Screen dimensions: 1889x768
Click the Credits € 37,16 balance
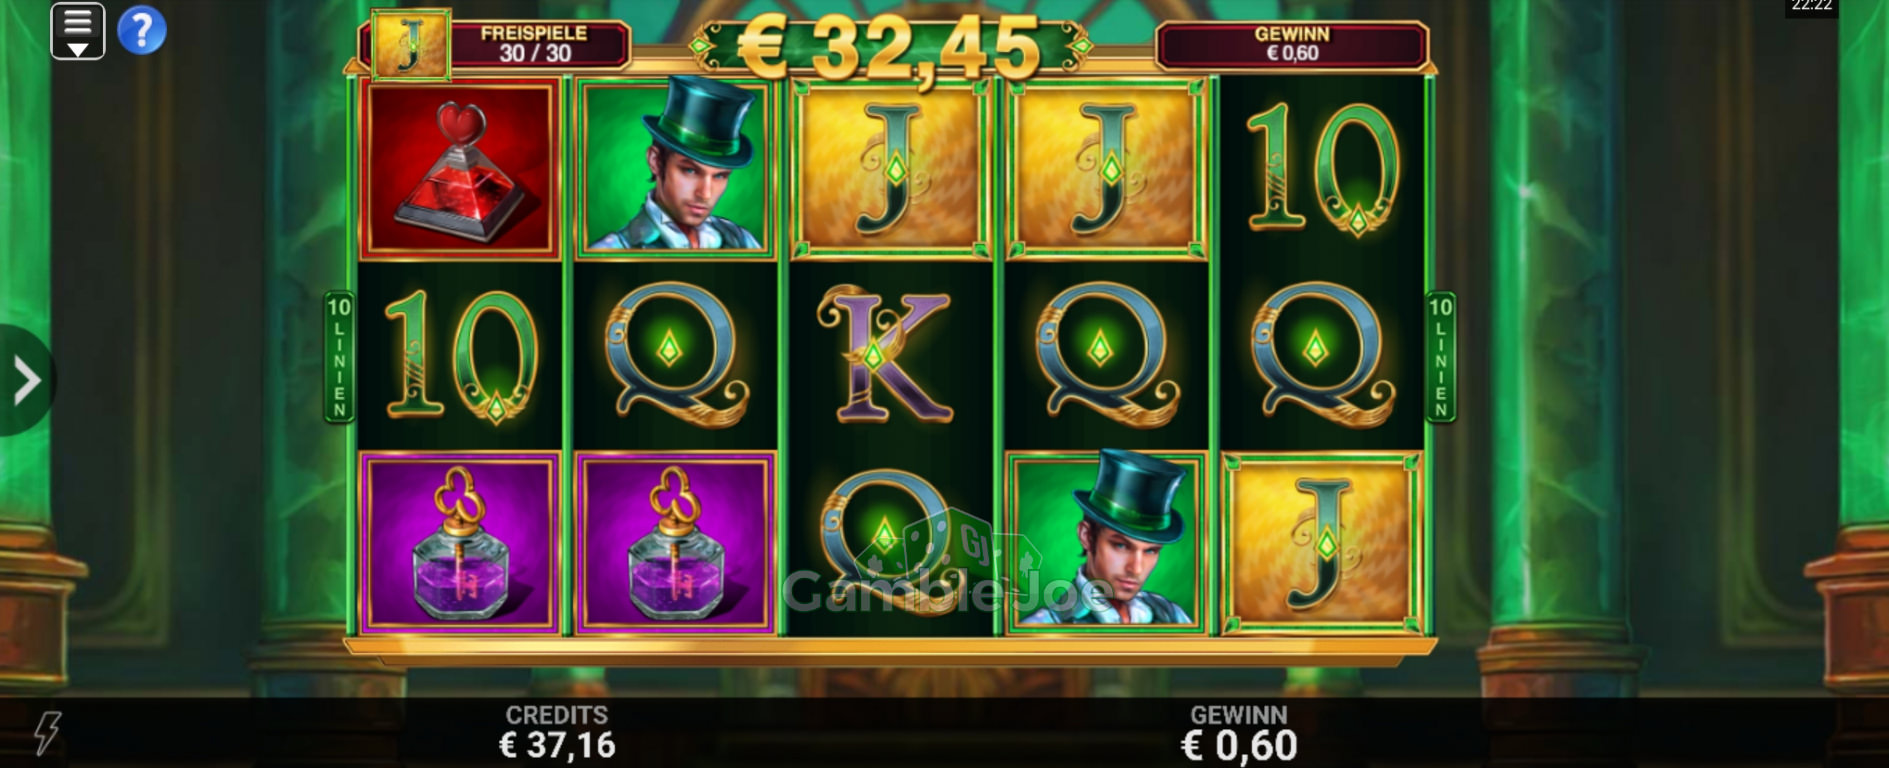[557, 733]
